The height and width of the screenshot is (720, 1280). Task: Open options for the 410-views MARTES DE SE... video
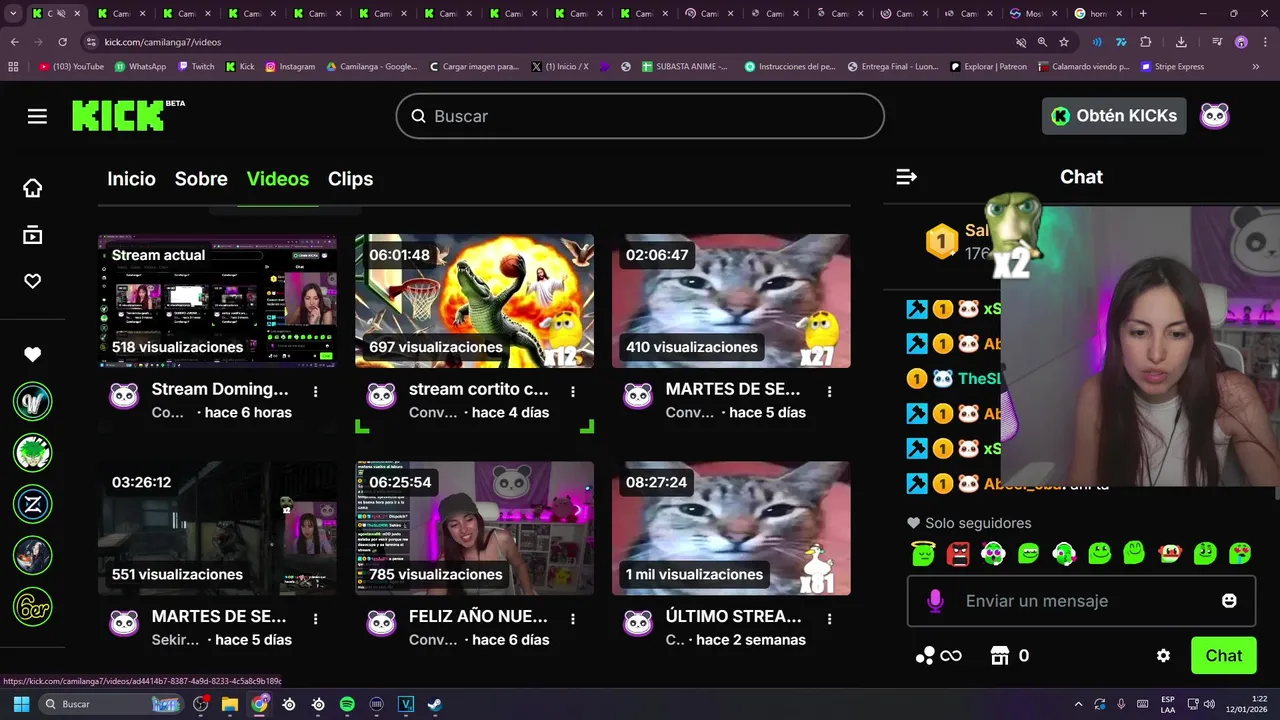click(830, 392)
